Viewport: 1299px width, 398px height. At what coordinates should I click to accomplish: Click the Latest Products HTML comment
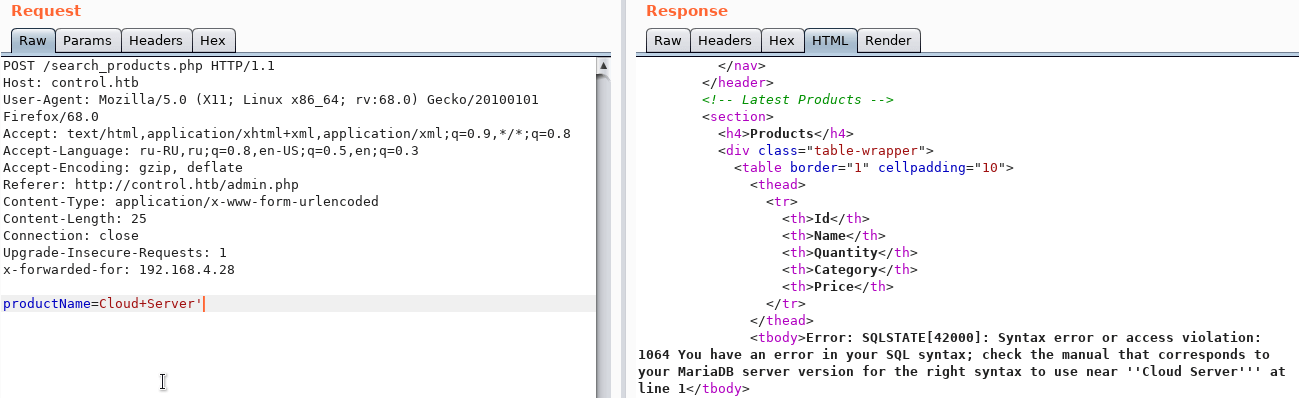click(x=798, y=100)
